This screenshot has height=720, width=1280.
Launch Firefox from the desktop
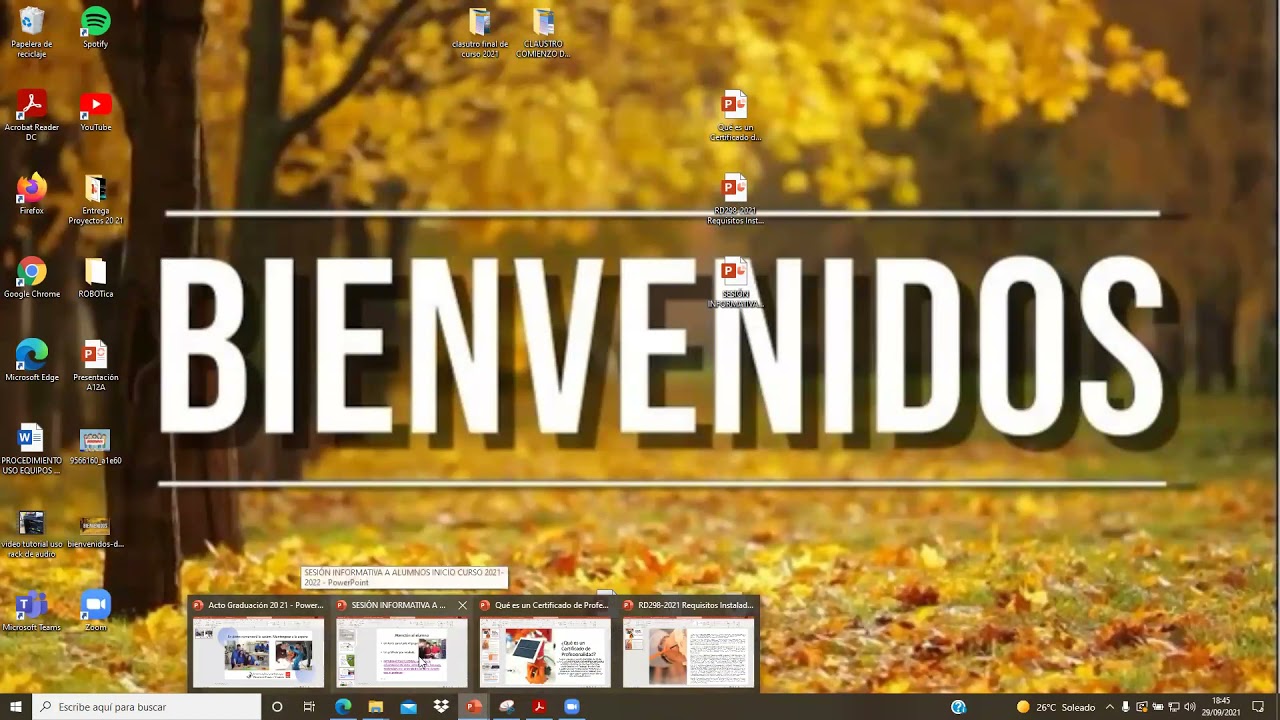(31, 194)
